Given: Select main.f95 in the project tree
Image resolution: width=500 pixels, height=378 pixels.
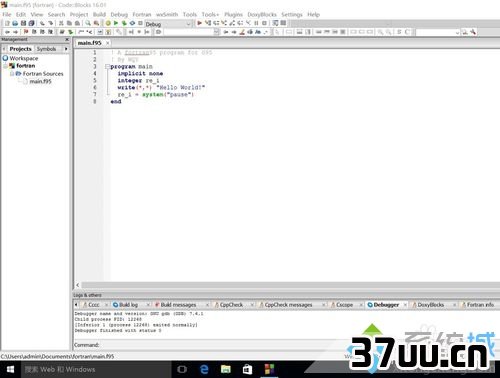Looking at the screenshot, I should 40,81.
